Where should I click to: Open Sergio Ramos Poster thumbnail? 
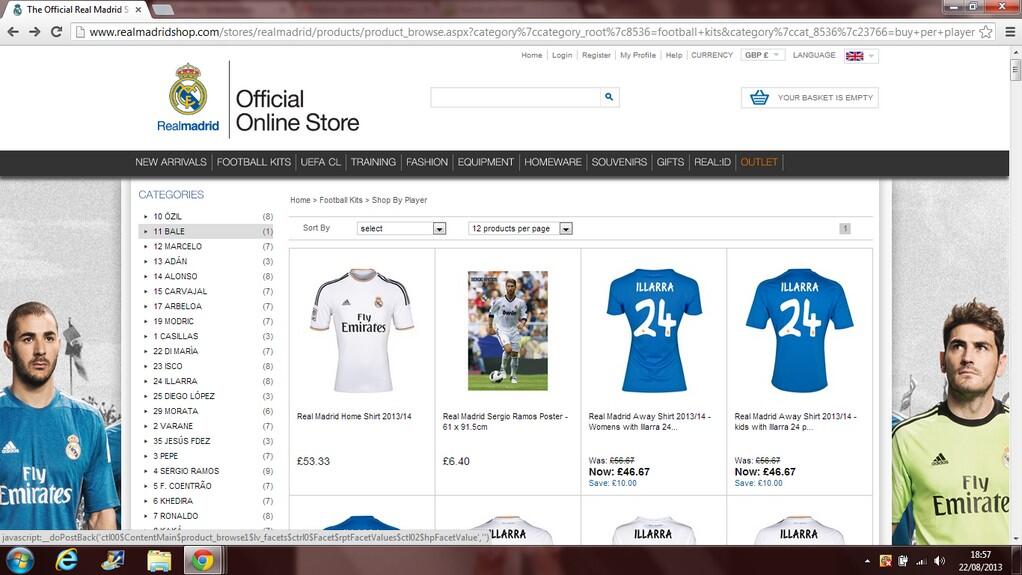tap(508, 331)
